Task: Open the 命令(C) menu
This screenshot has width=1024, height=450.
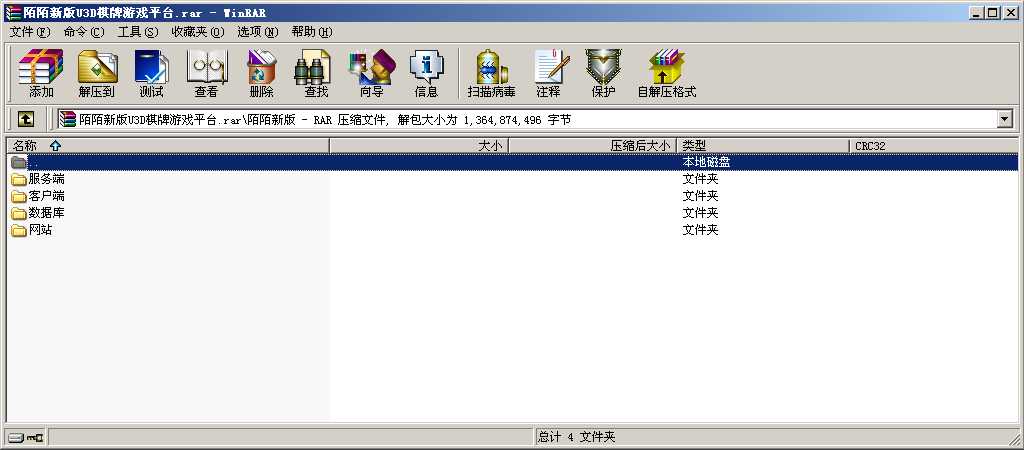Action: (x=84, y=32)
